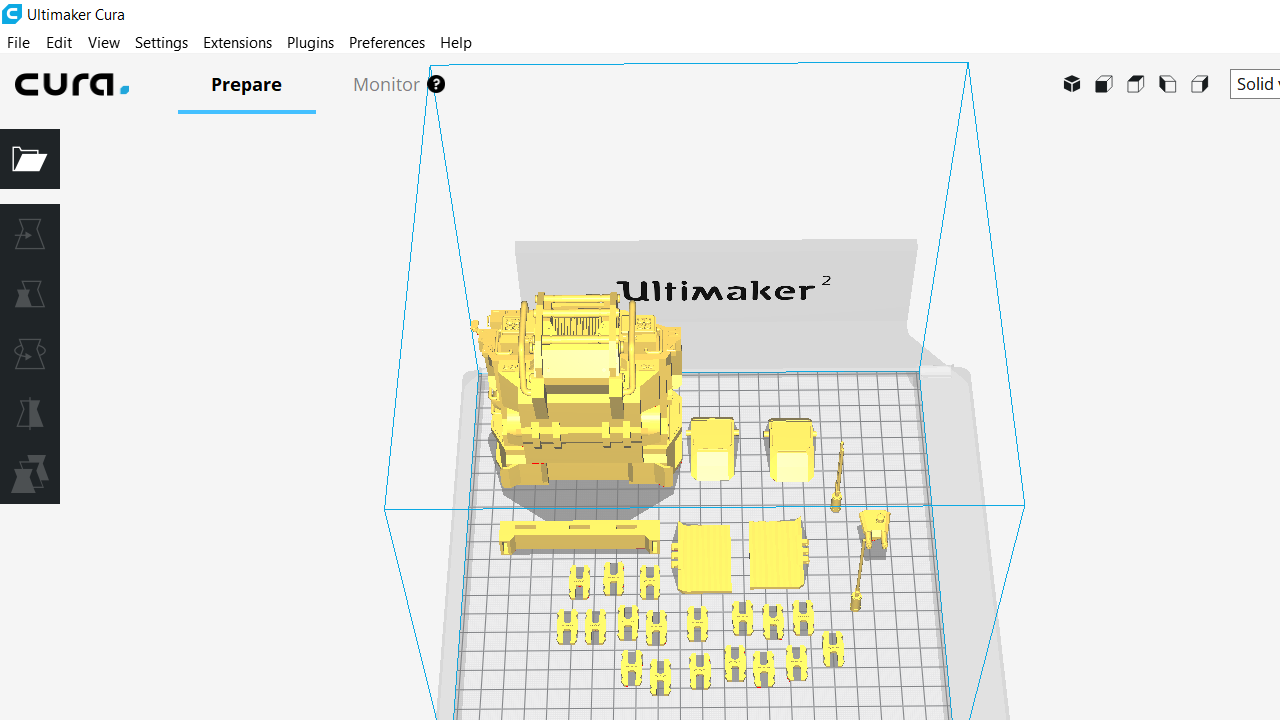Open the File menu
Image resolution: width=1280 pixels, height=720 pixels.
(18, 42)
